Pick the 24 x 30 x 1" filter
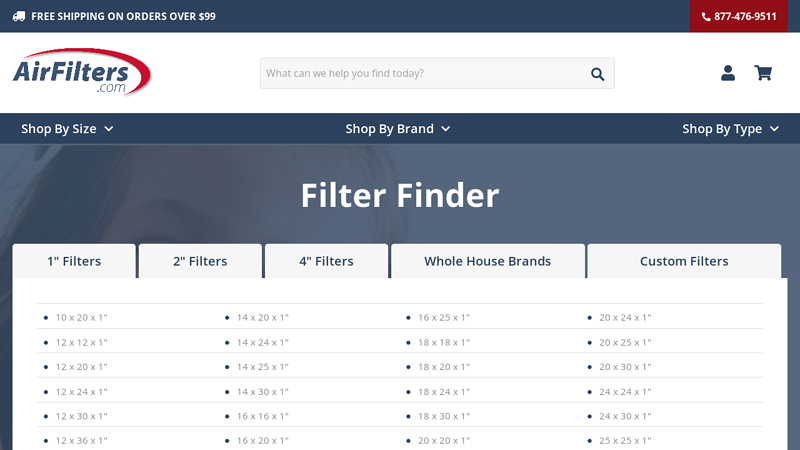The height and width of the screenshot is (450, 800). pos(626,416)
